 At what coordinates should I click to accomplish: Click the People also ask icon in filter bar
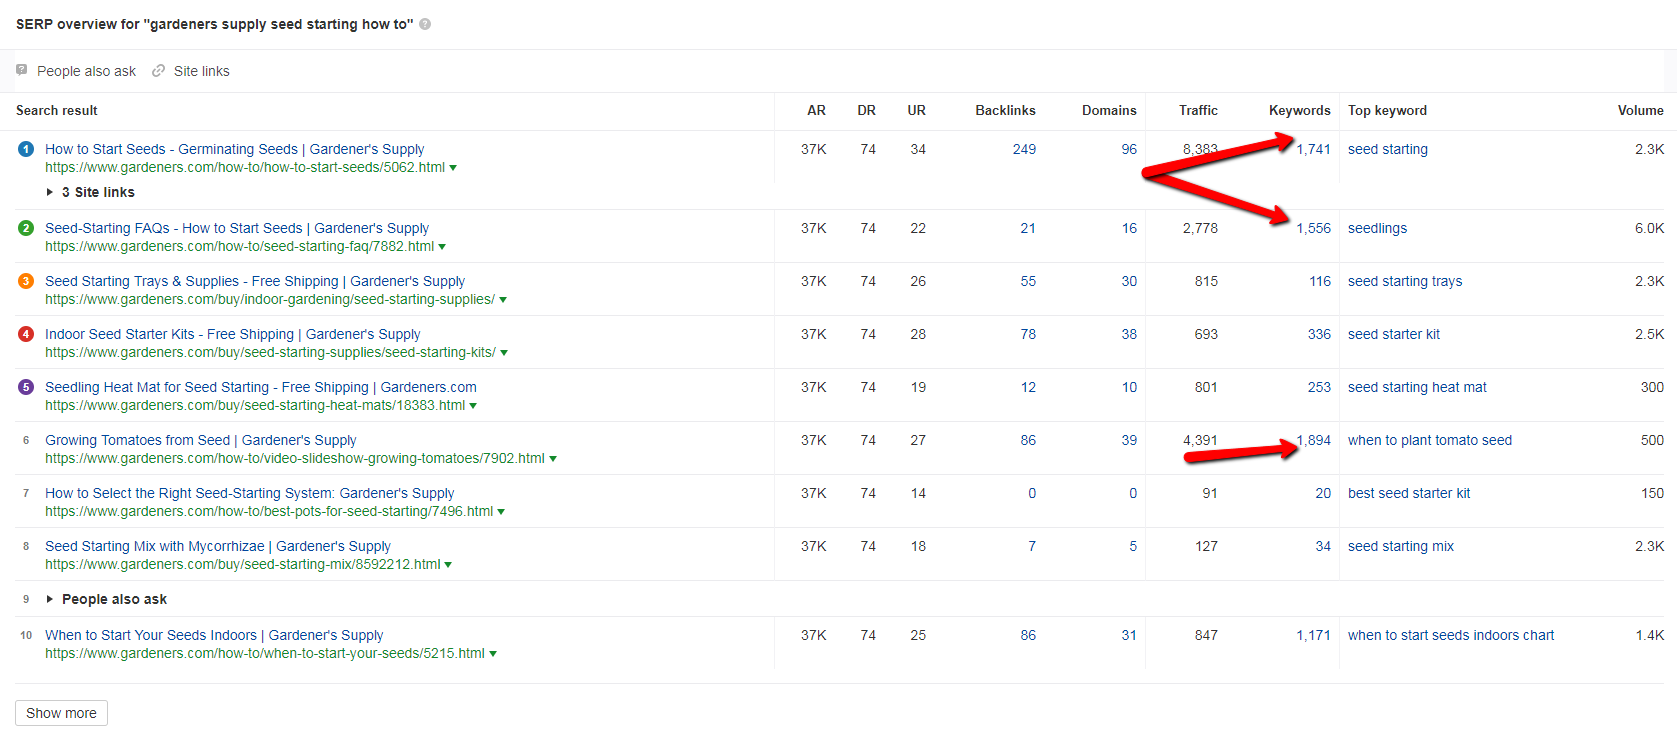pyautogui.click(x=22, y=70)
